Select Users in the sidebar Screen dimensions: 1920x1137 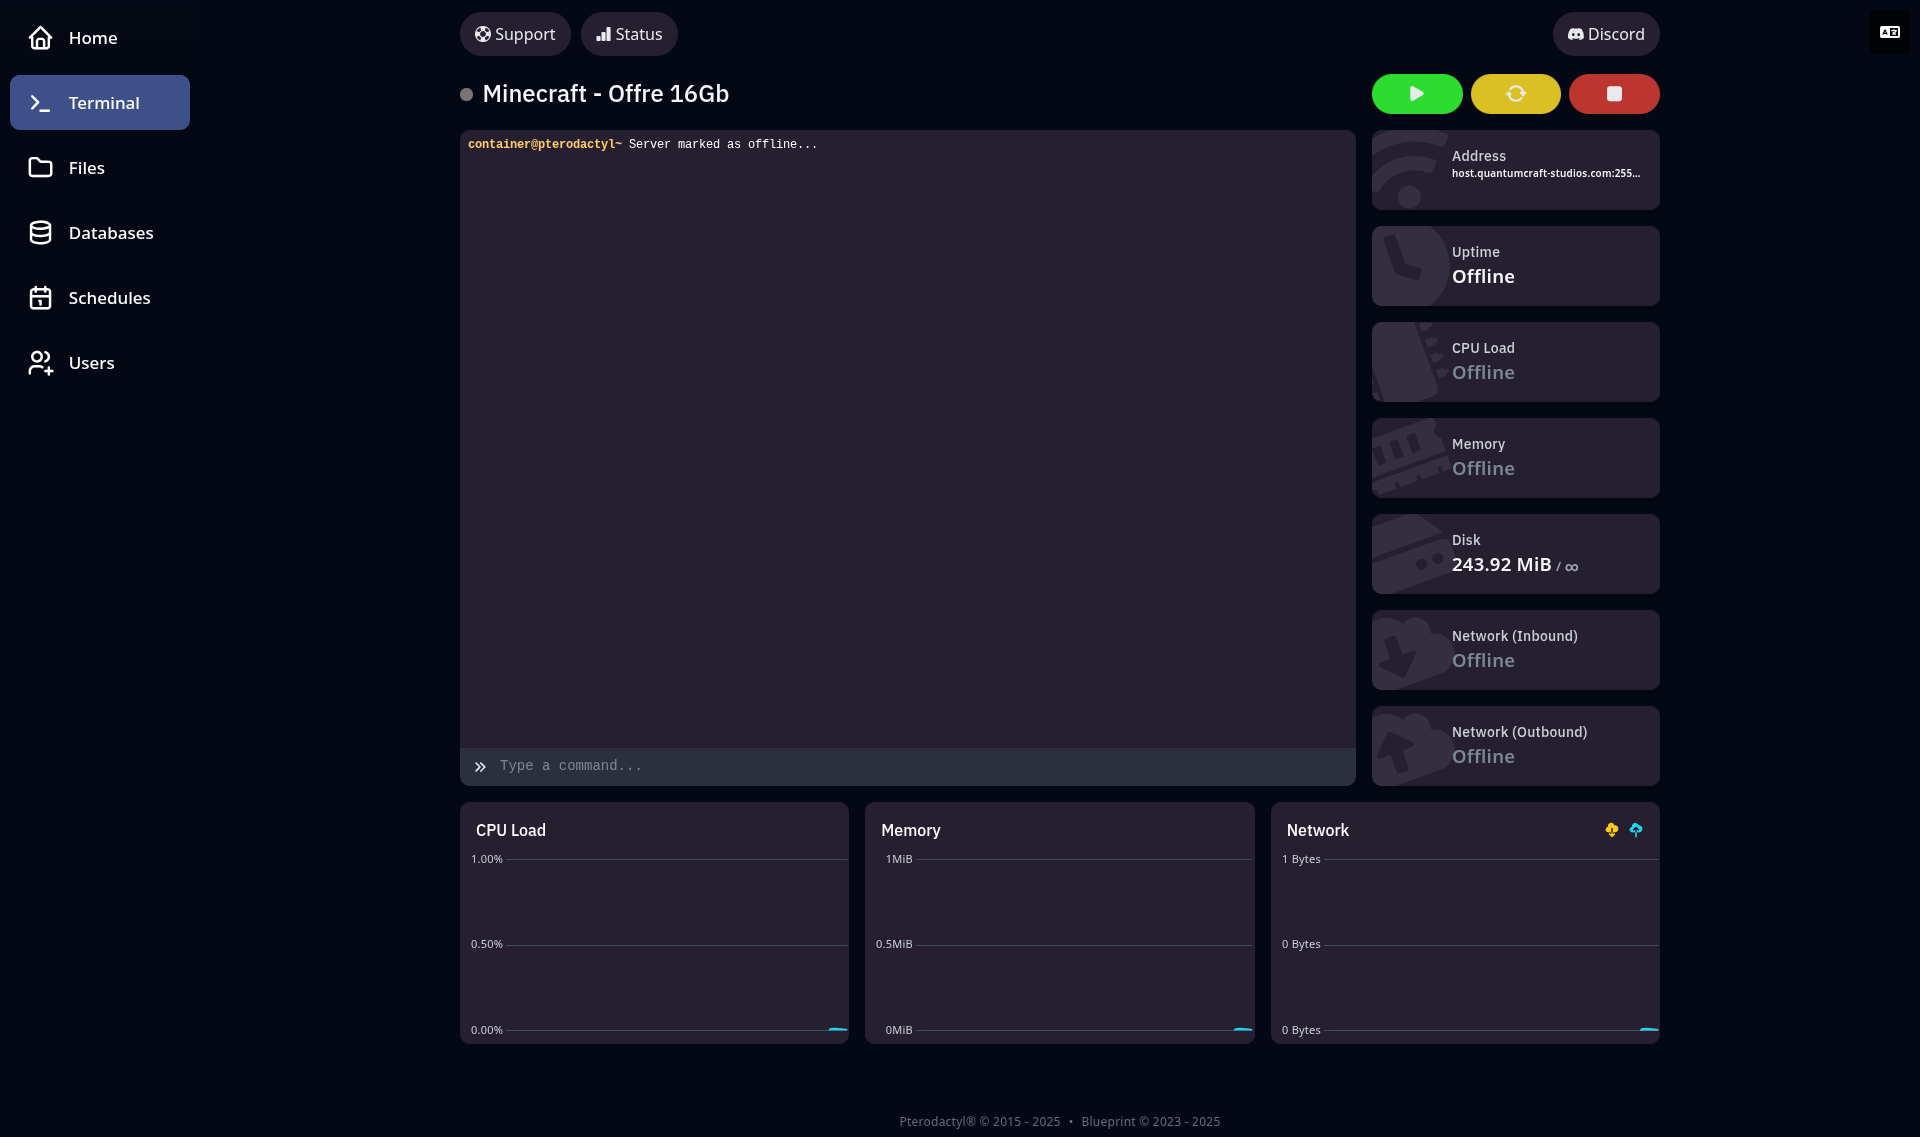100,363
